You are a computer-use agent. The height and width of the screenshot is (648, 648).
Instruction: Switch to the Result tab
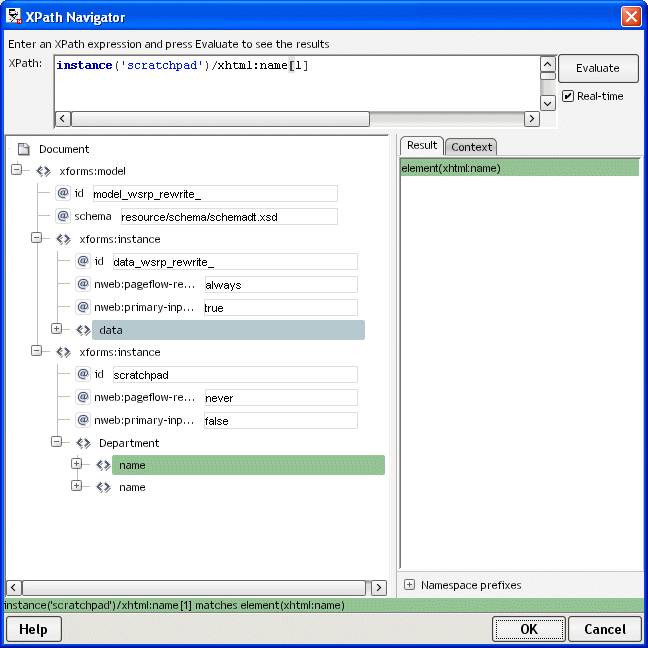click(422, 145)
